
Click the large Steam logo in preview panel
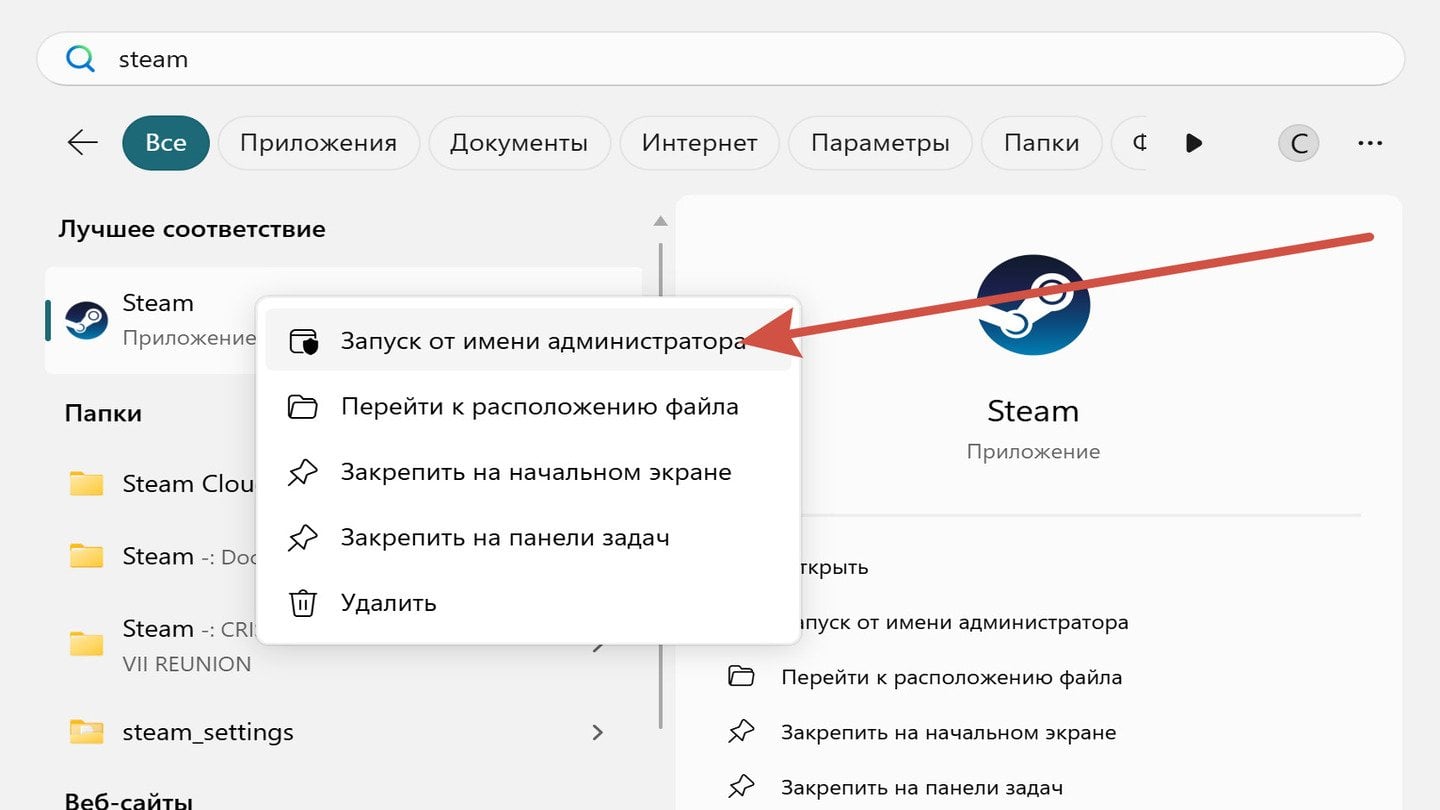pos(1033,303)
